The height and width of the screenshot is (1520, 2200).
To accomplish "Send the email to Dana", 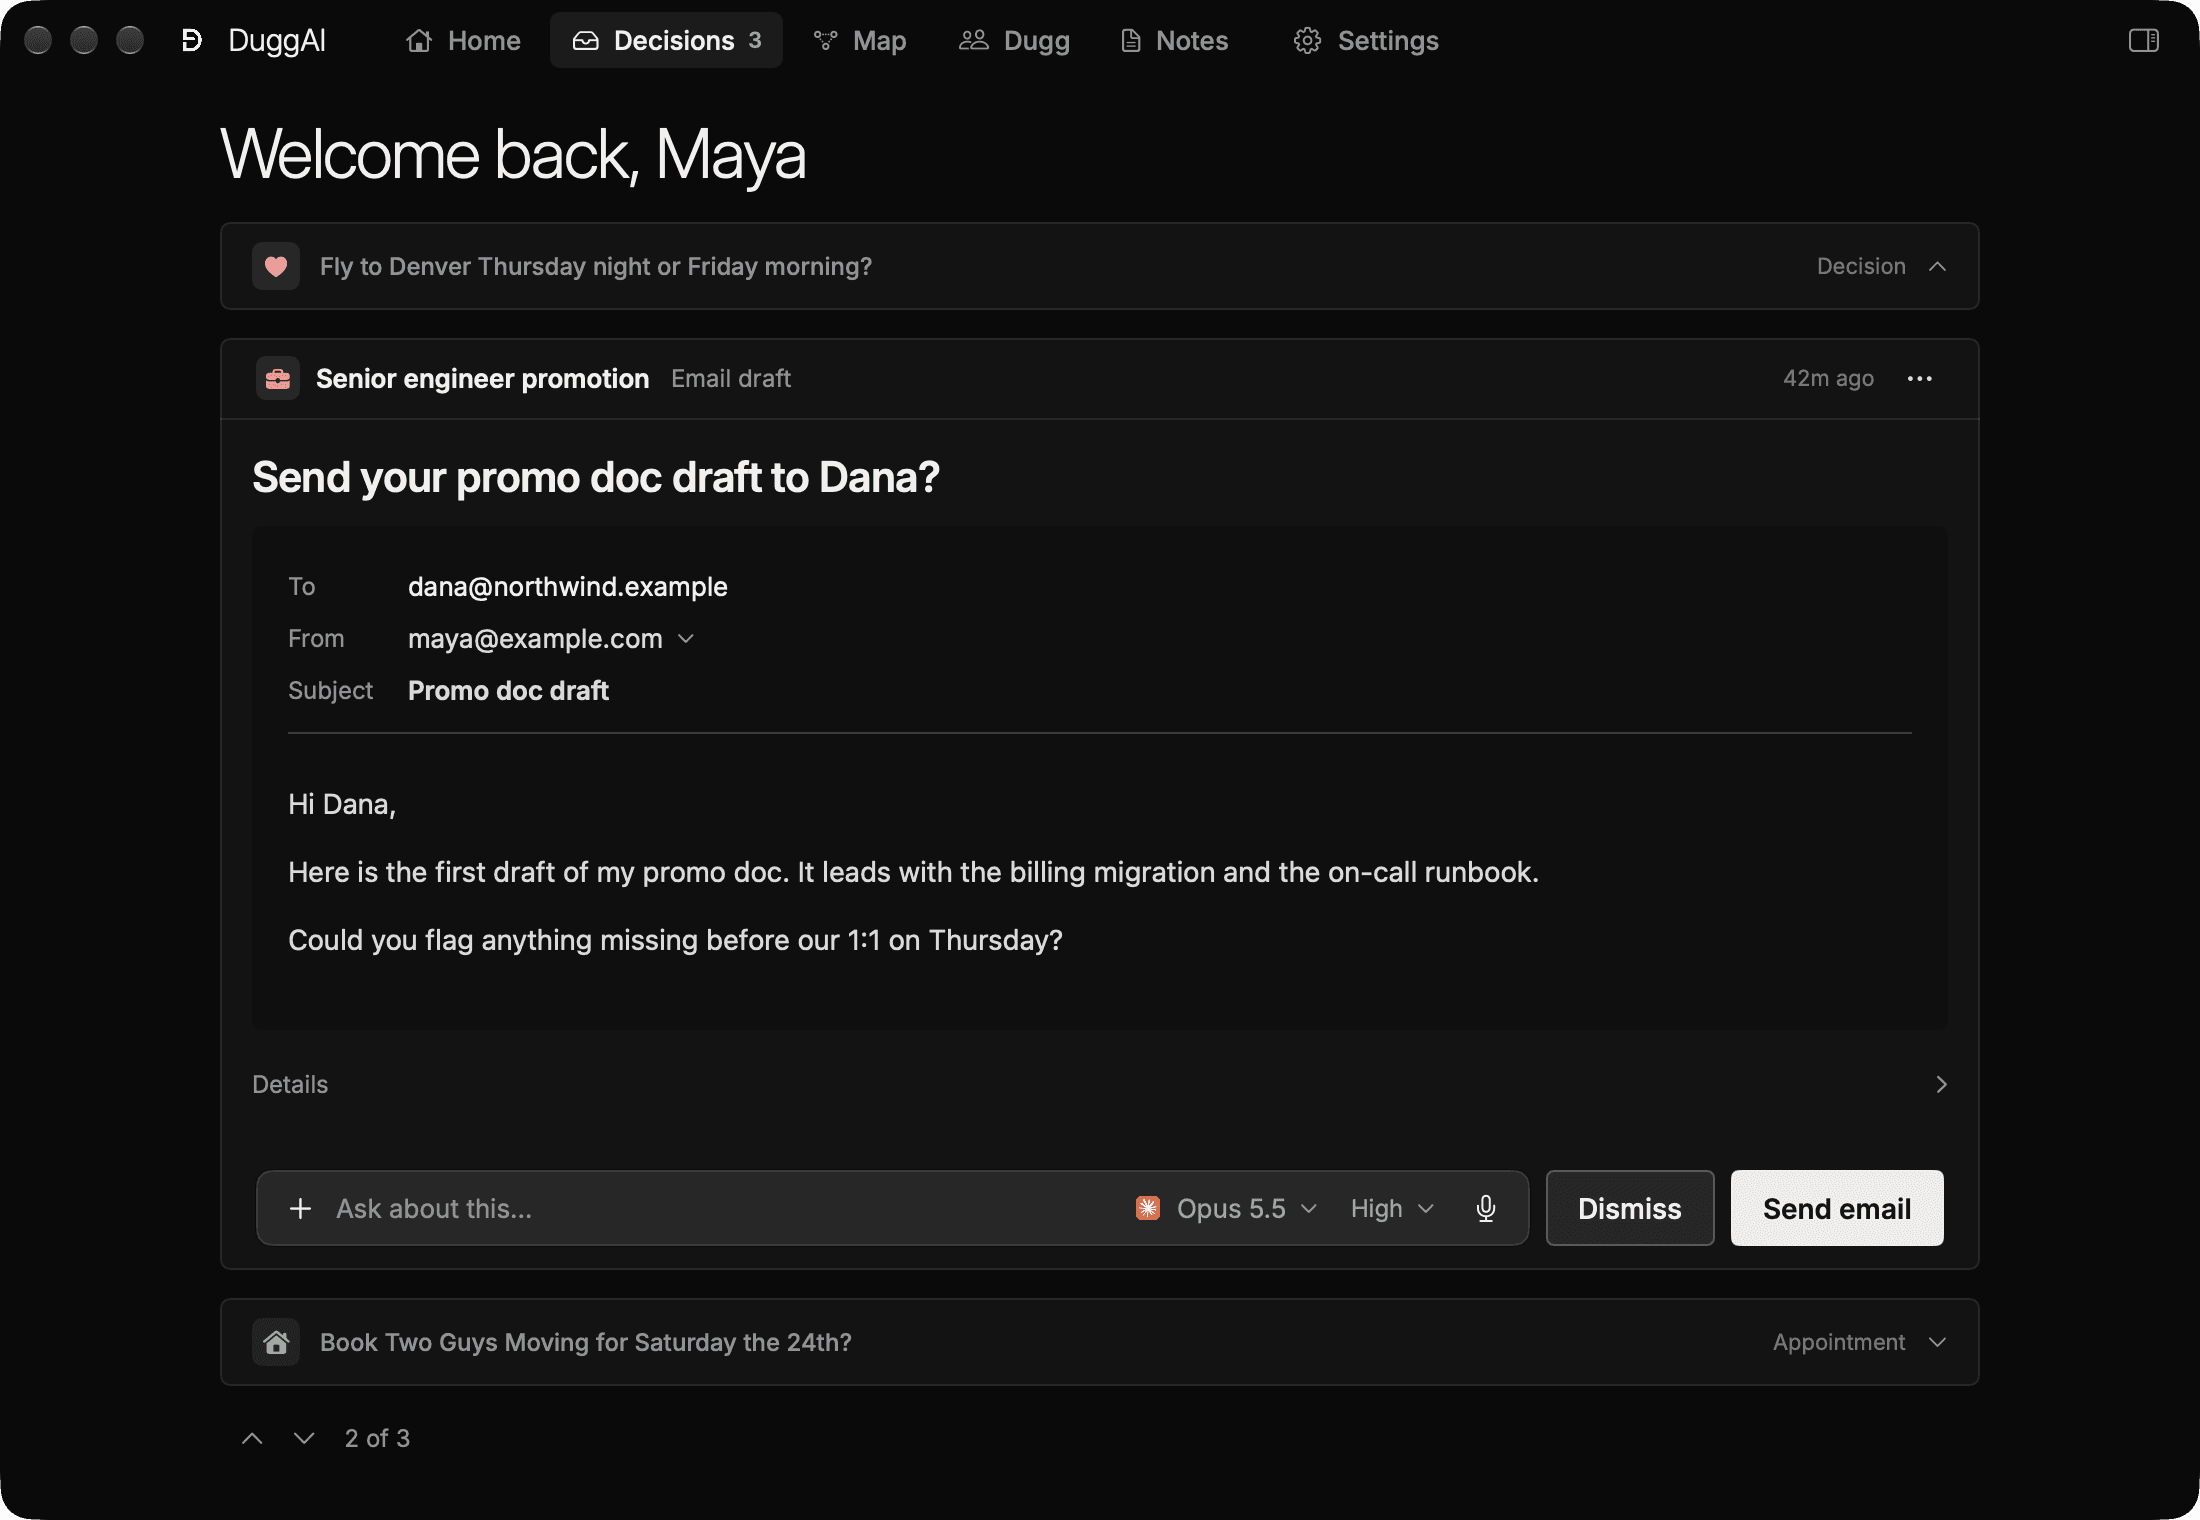I will 1837,1208.
